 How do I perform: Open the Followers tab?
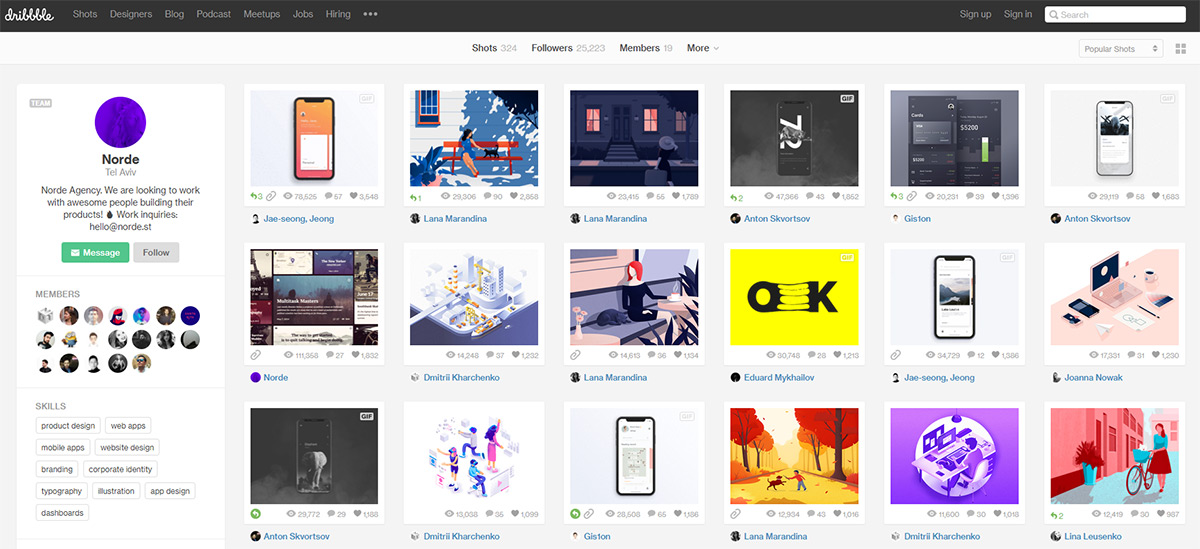568,48
